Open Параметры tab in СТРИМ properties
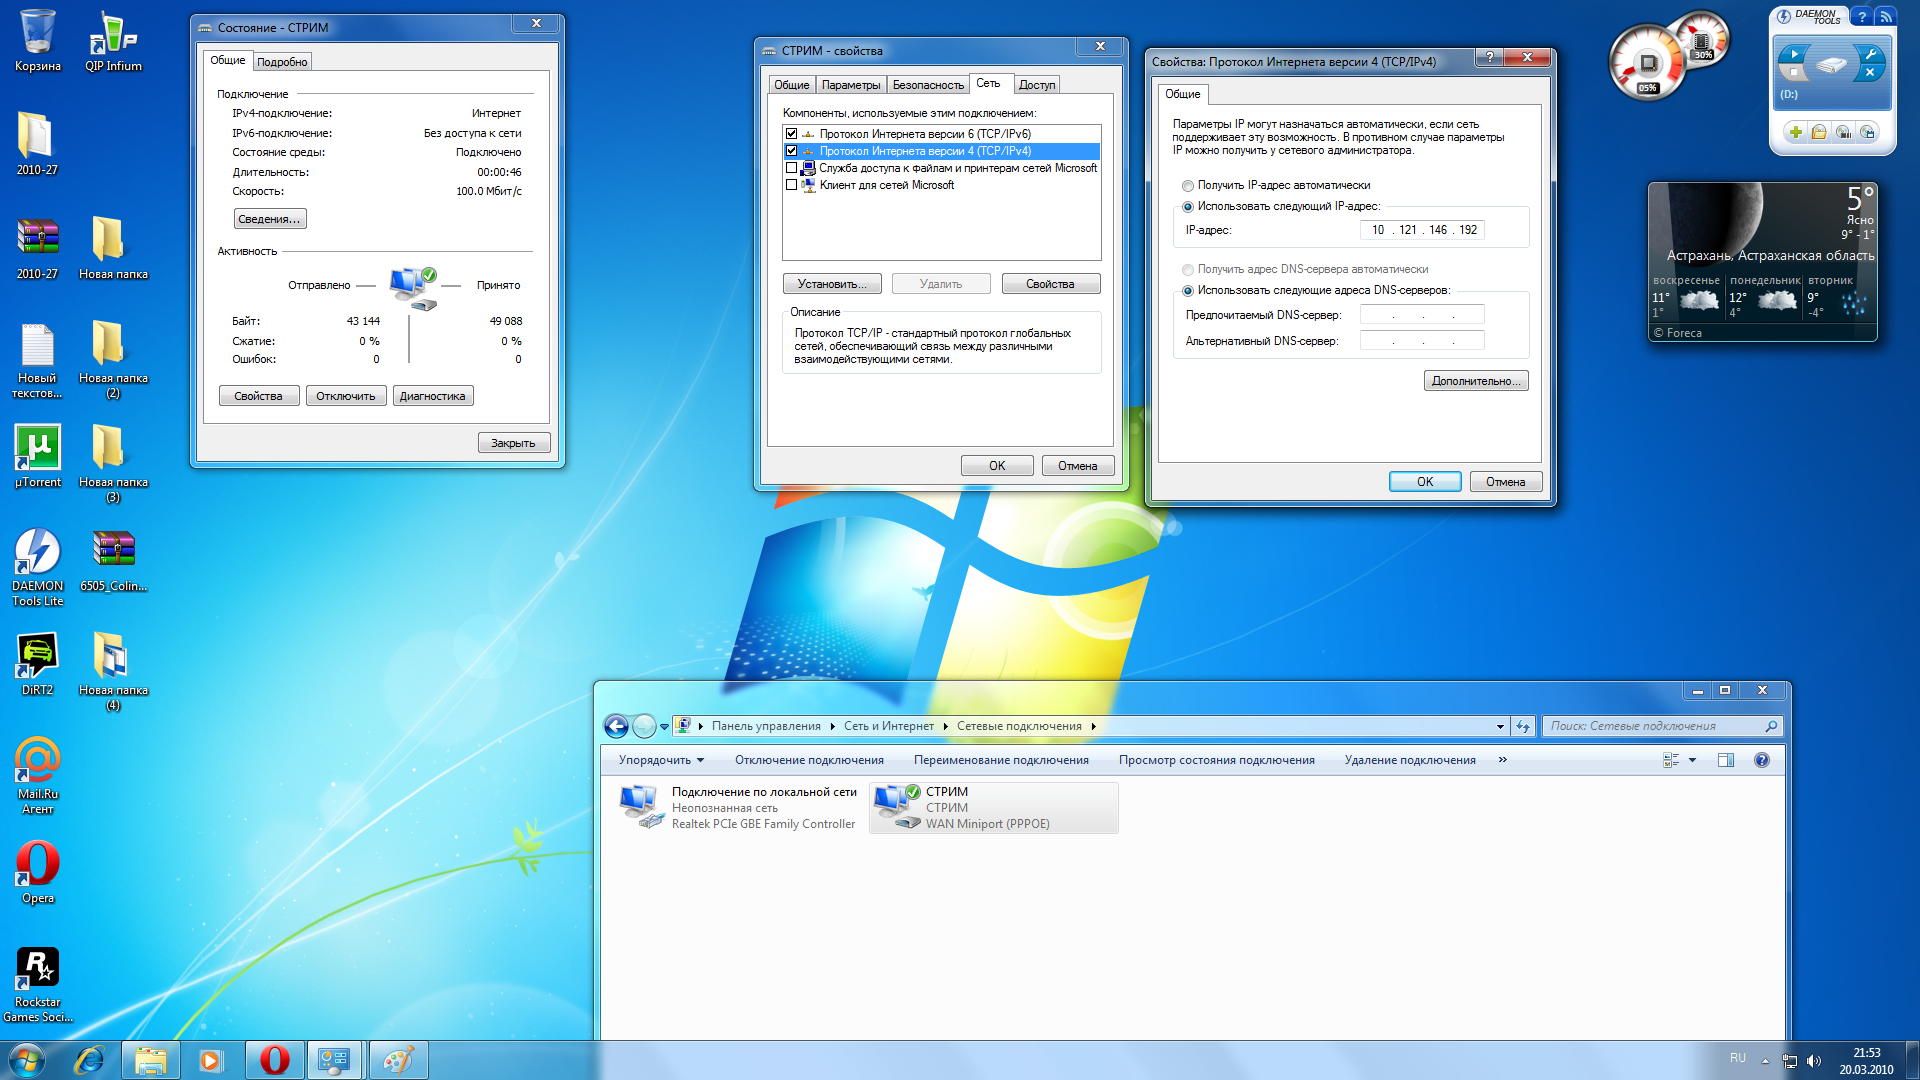 pos(851,85)
